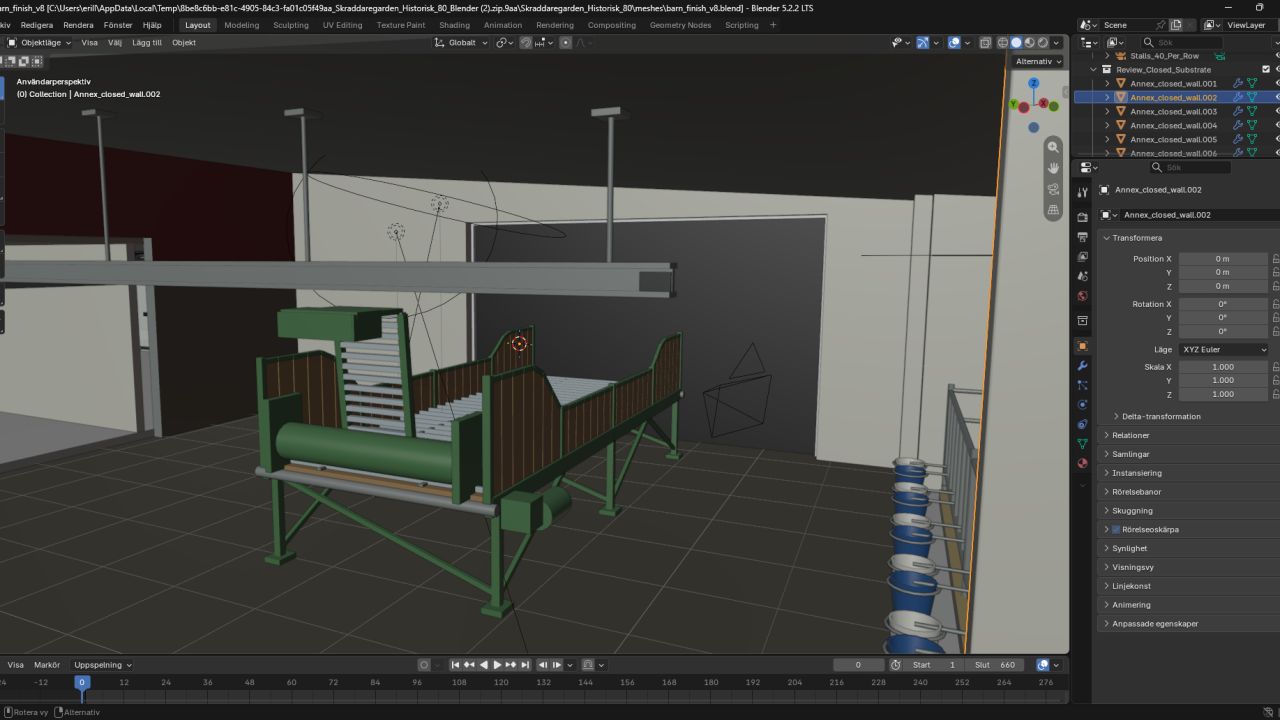The image size is (1280, 720).
Task: Open the Uppspelning timeline menu
Action: click(103, 665)
